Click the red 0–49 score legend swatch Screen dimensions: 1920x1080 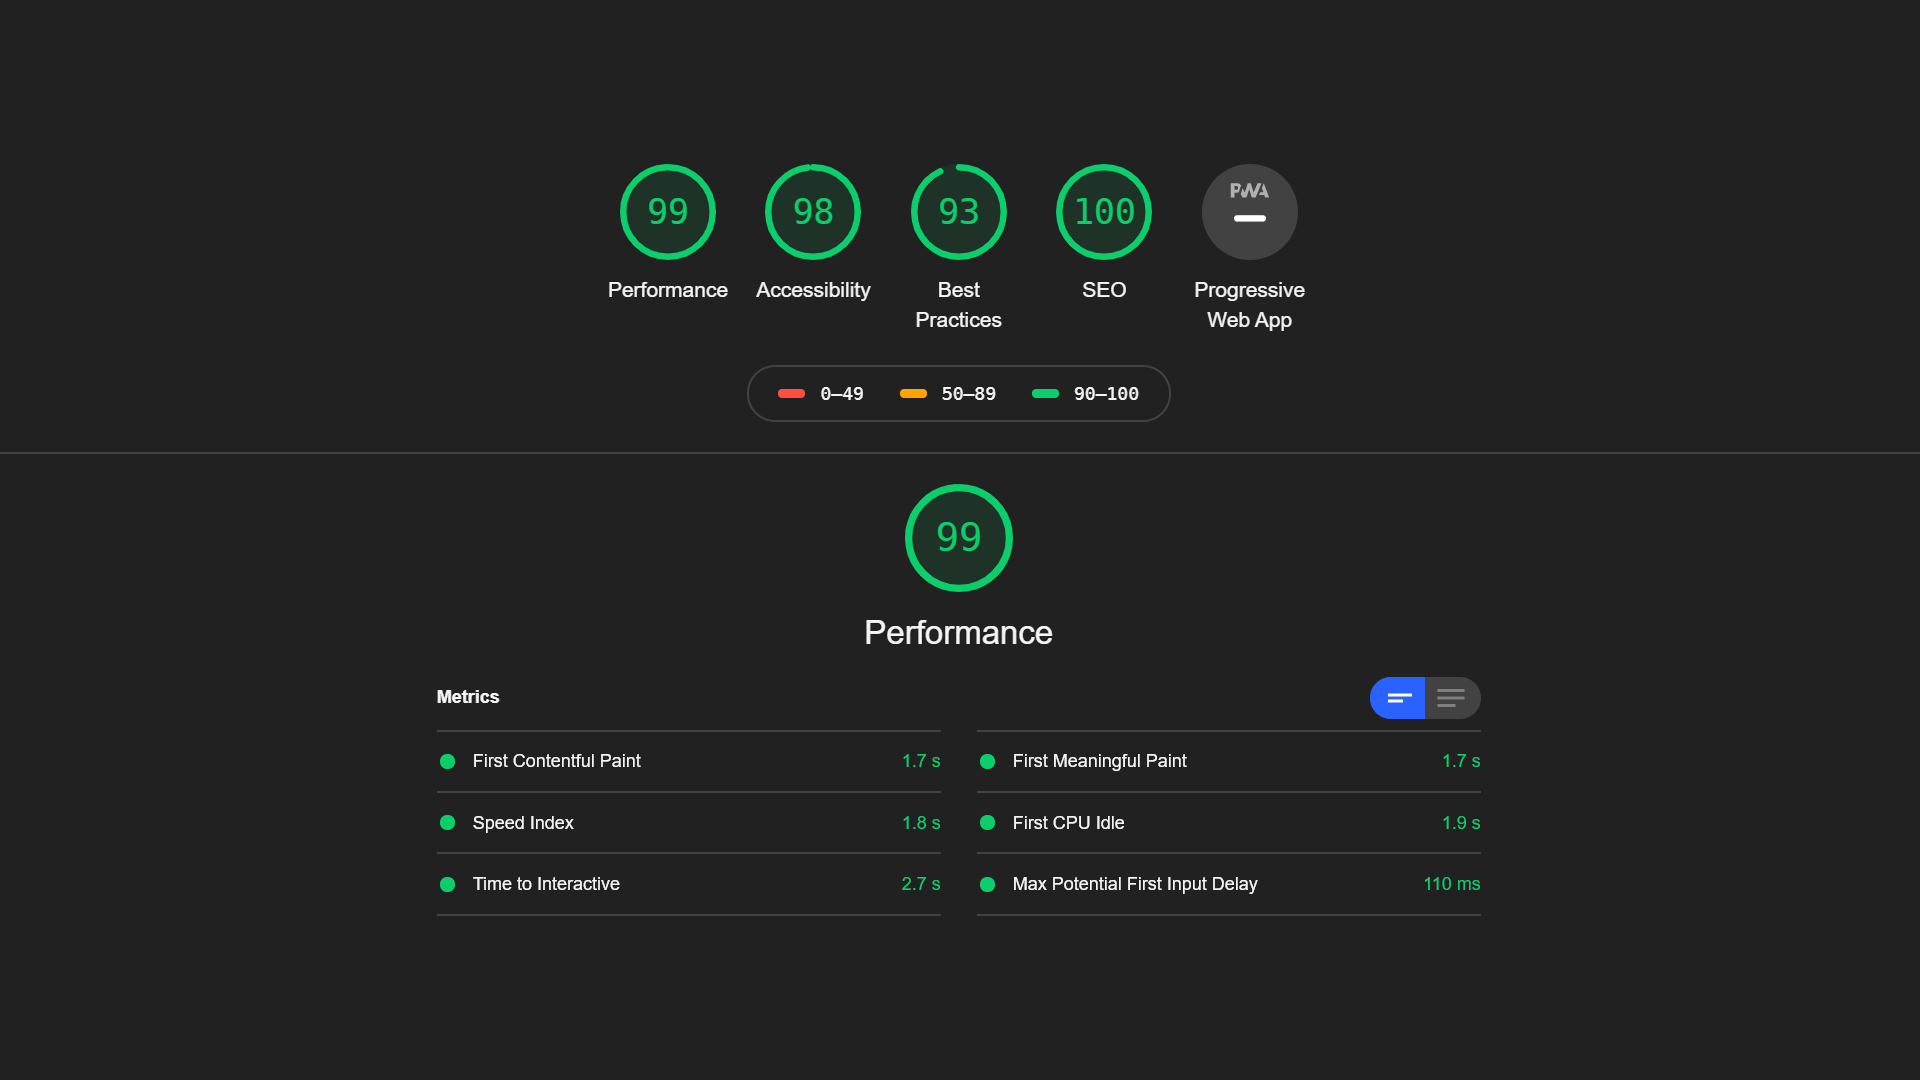click(x=791, y=394)
